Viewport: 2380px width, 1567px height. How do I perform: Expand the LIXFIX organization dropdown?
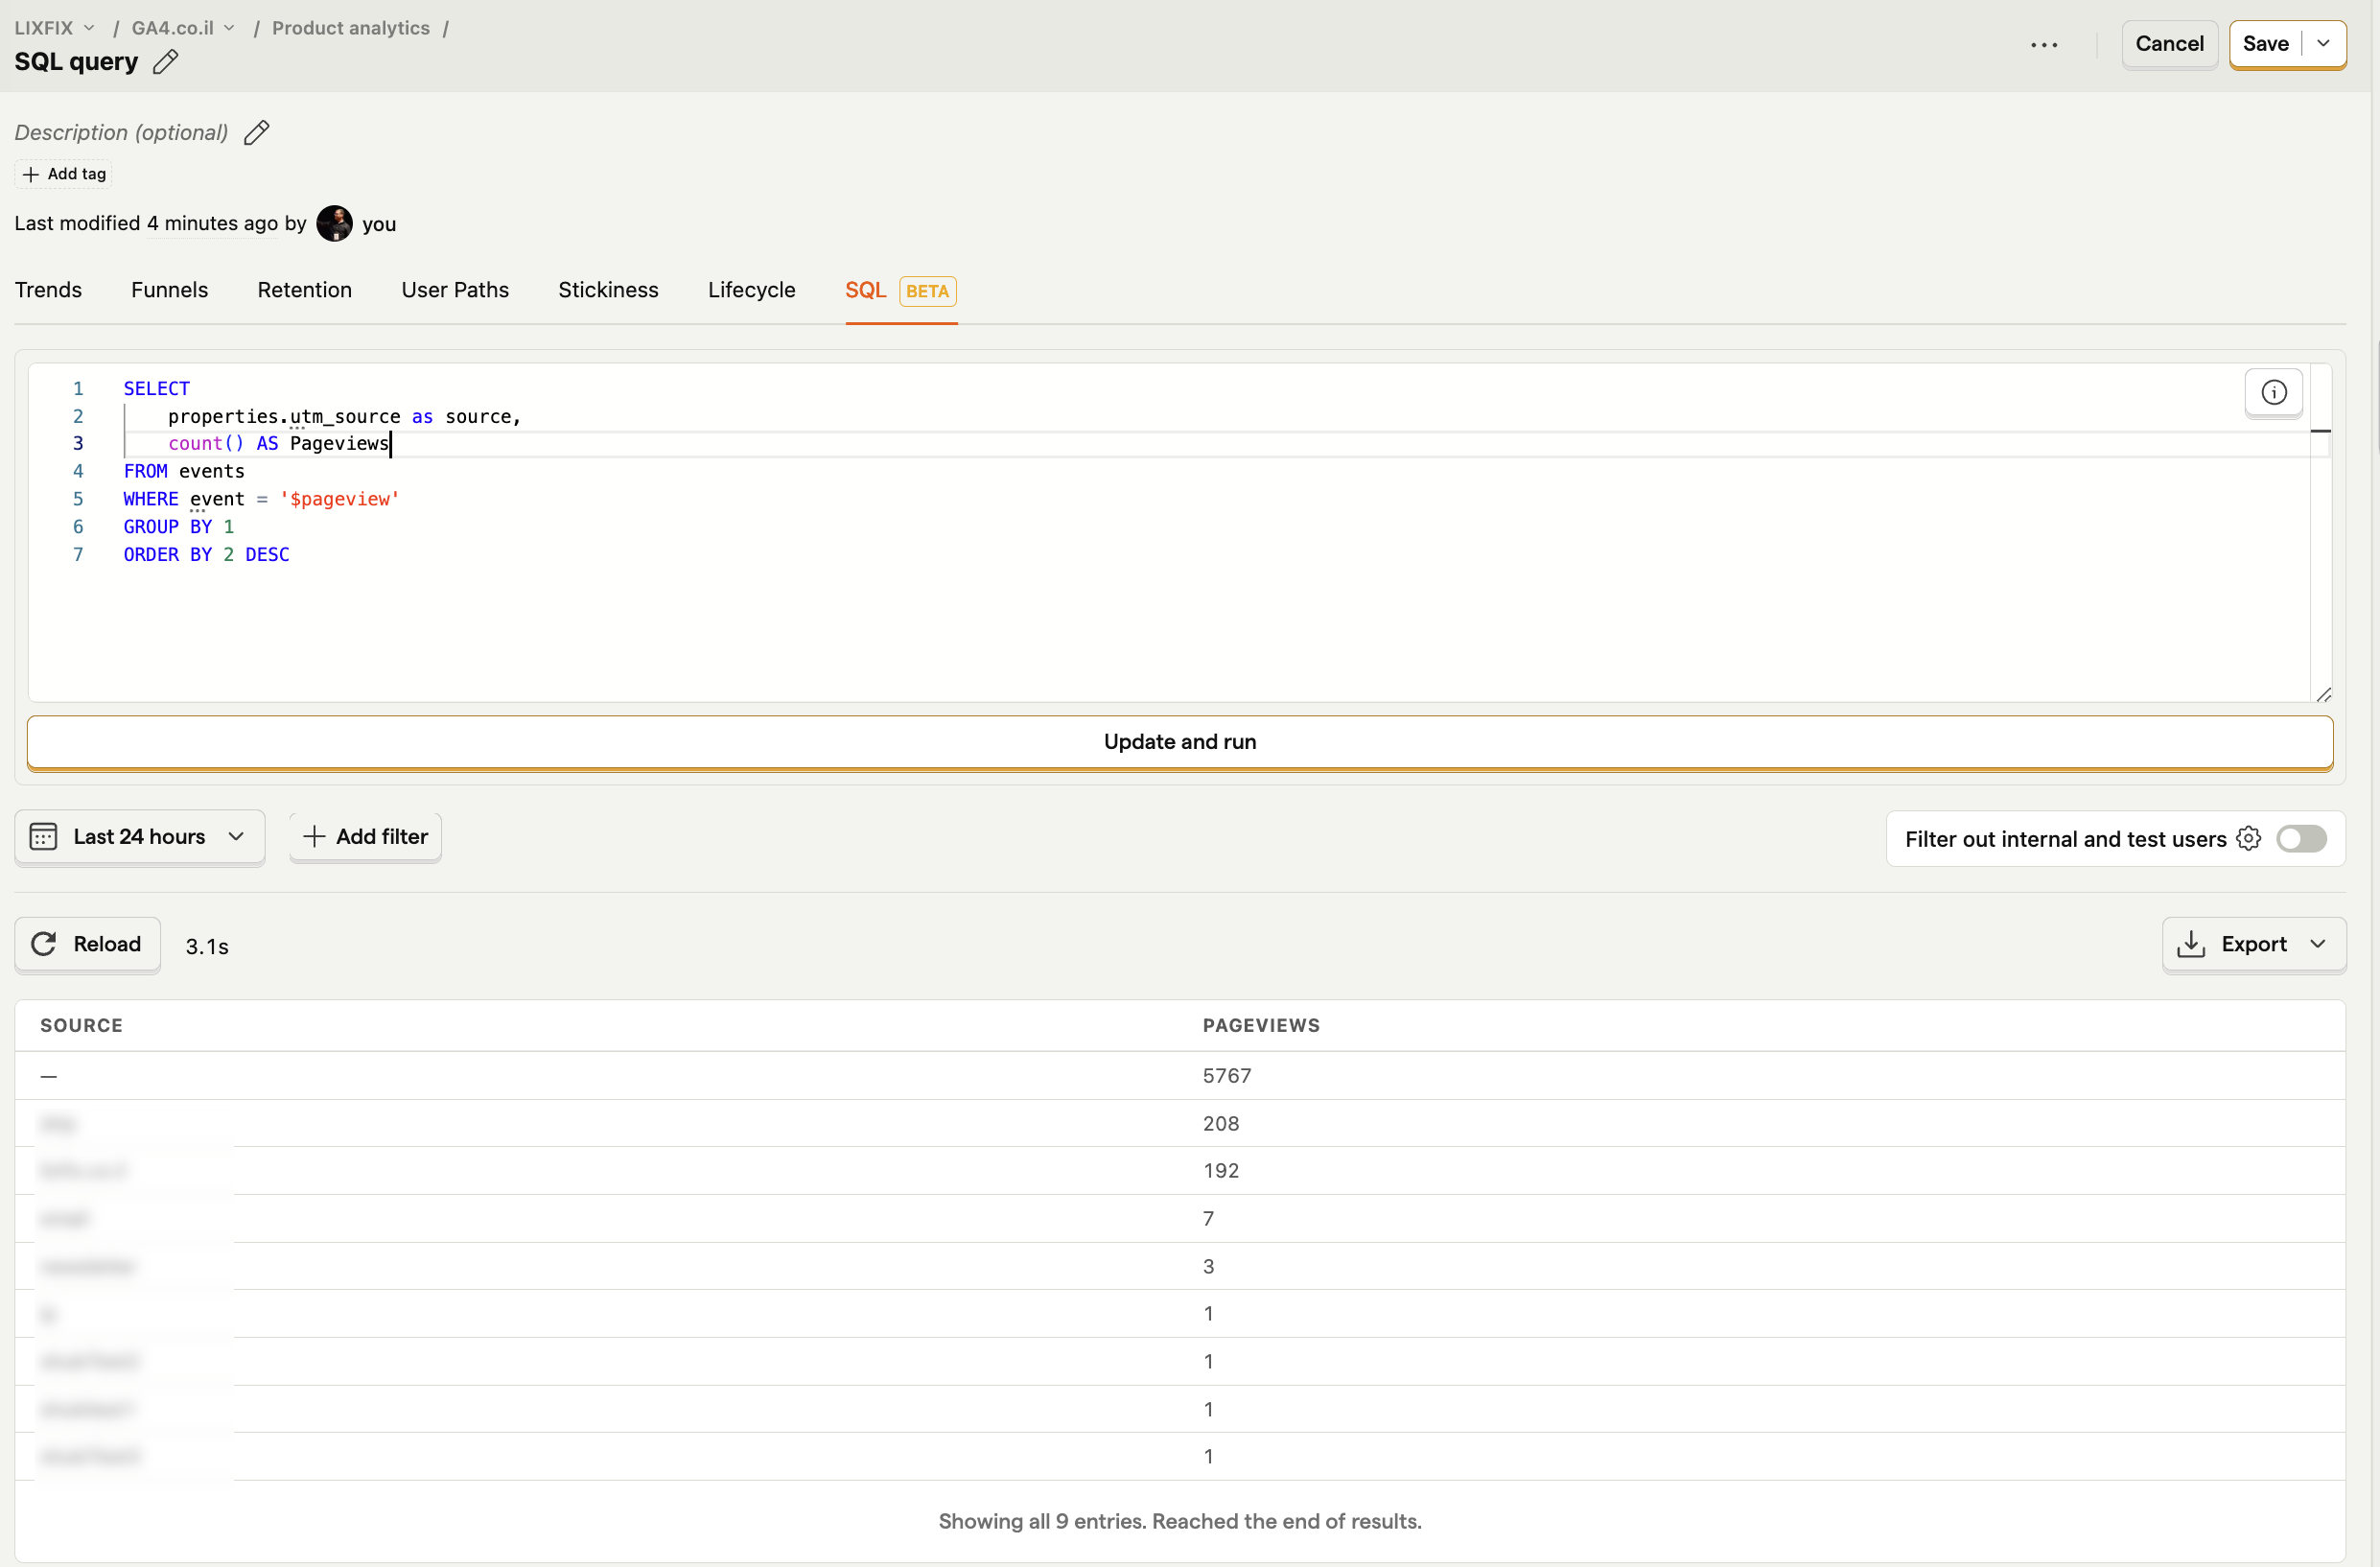tap(55, 28)
